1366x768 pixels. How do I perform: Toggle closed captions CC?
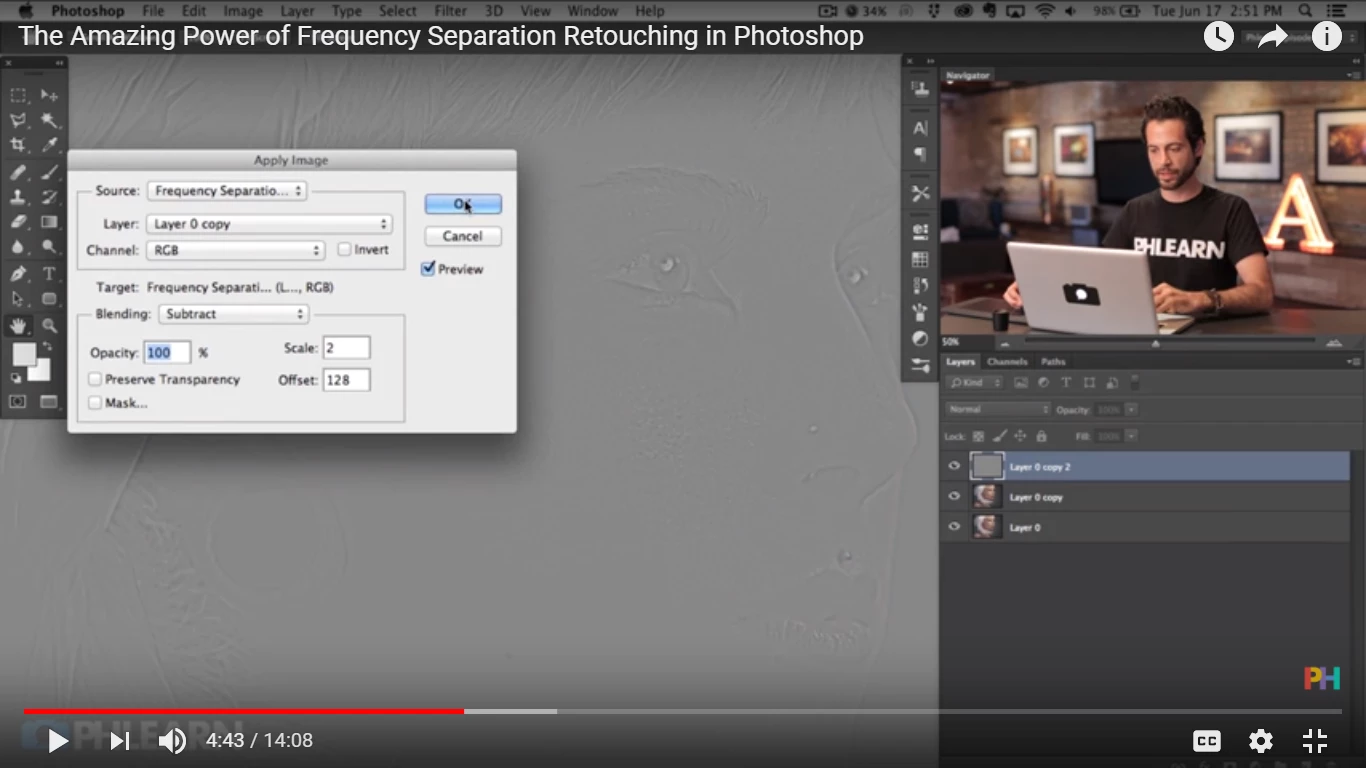click(x=1207, y=741)
